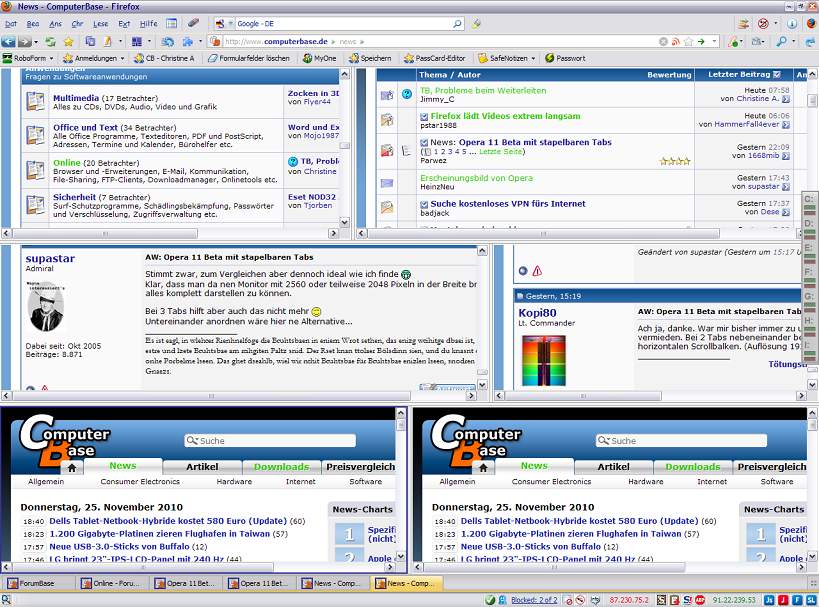Screen dimensions: 819x607
Task: Click the blue question mark icon beside TB thread
Action: [407, 95]
